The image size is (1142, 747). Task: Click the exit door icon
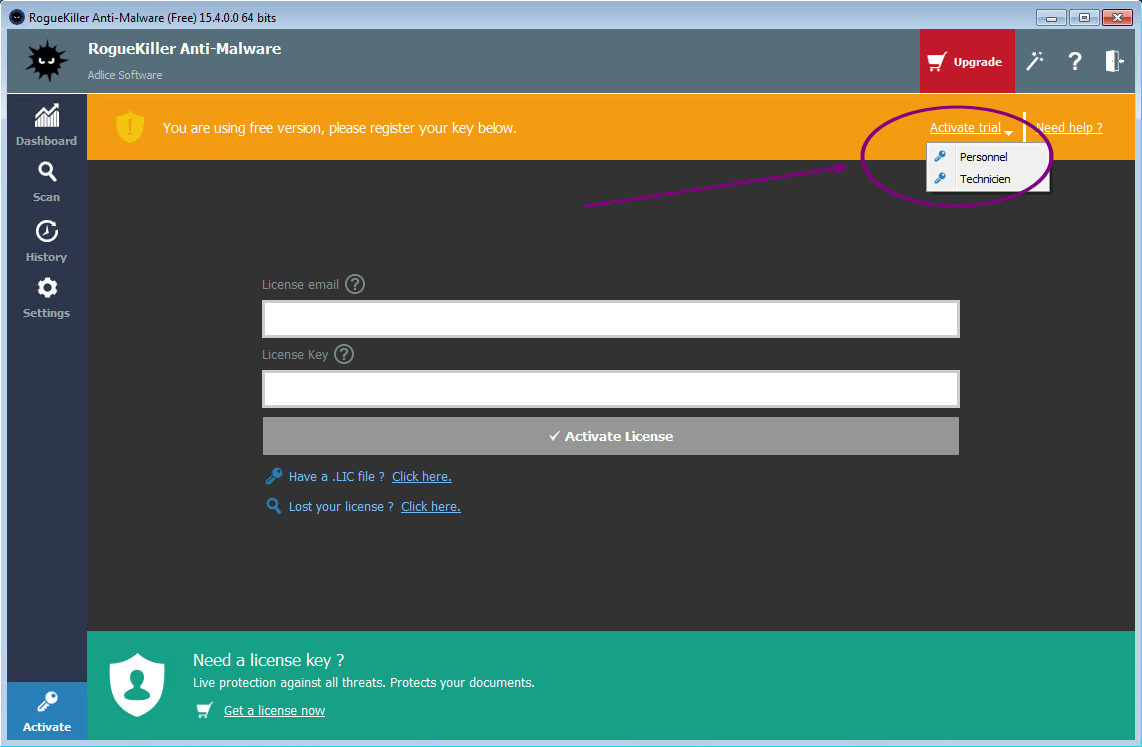pos(1114,61)
